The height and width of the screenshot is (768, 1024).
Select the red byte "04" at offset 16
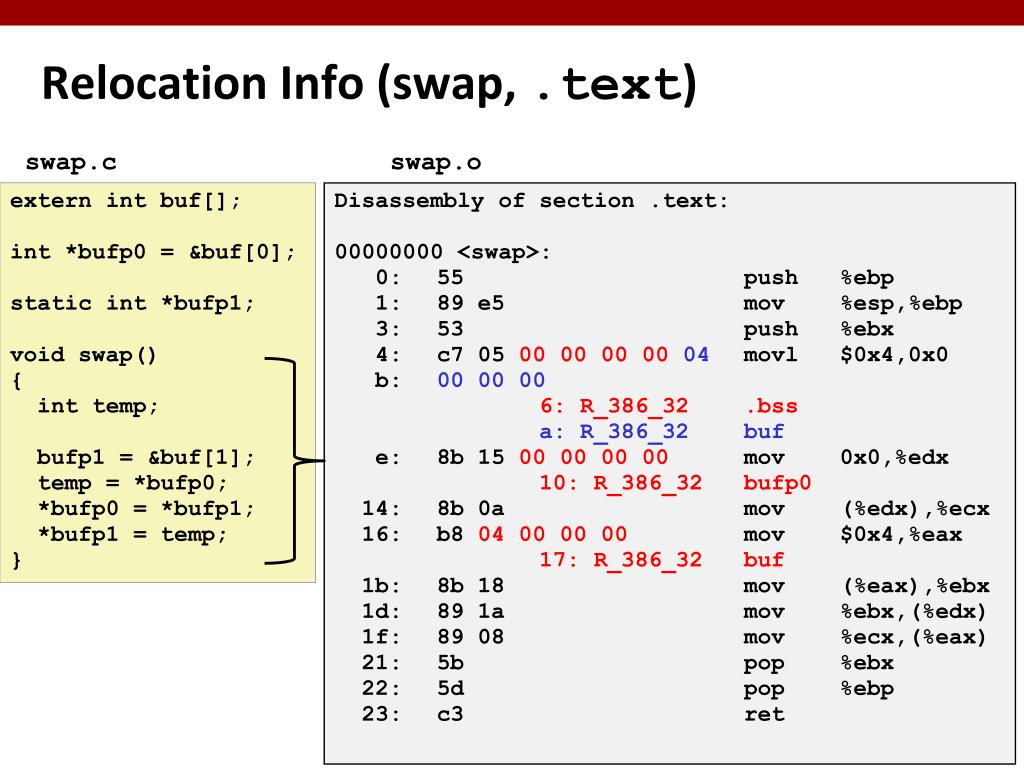pyautogui.click(x=491, y=534)
